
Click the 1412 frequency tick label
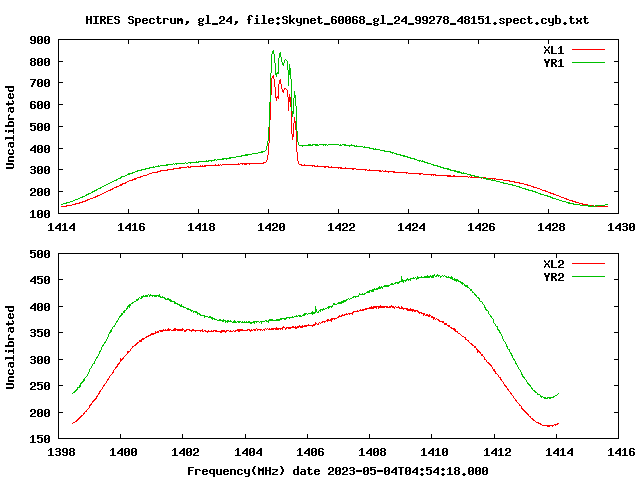[x=497, y=452]
